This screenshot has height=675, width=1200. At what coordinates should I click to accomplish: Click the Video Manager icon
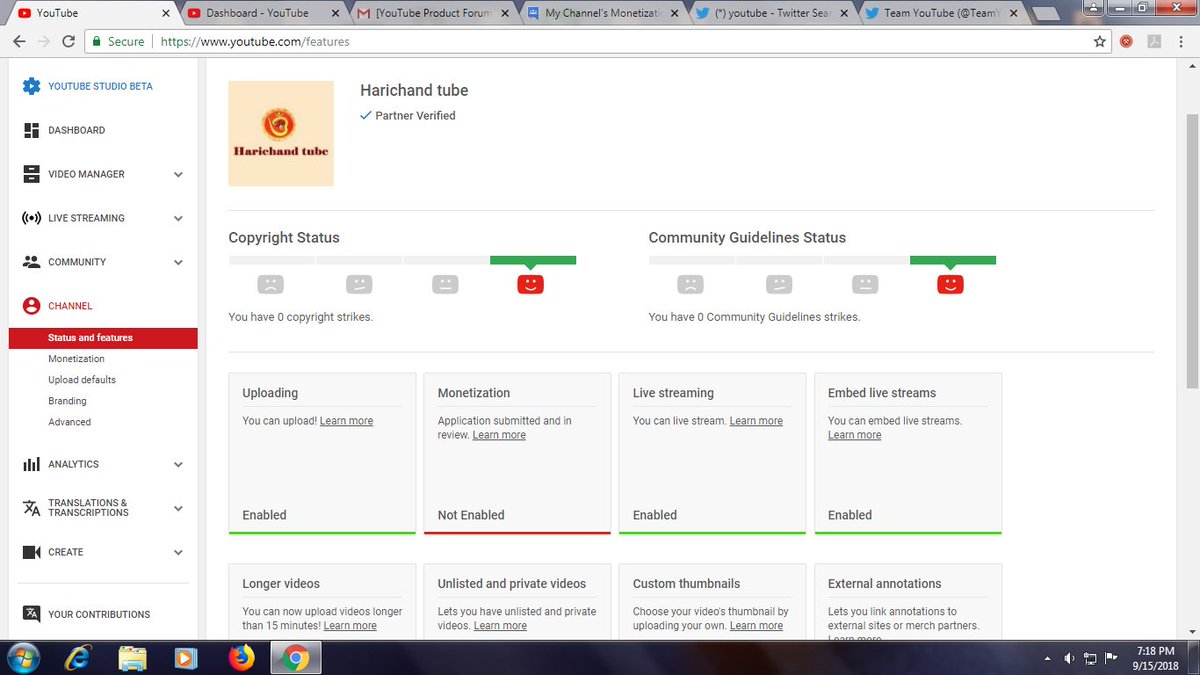point(31,174)
